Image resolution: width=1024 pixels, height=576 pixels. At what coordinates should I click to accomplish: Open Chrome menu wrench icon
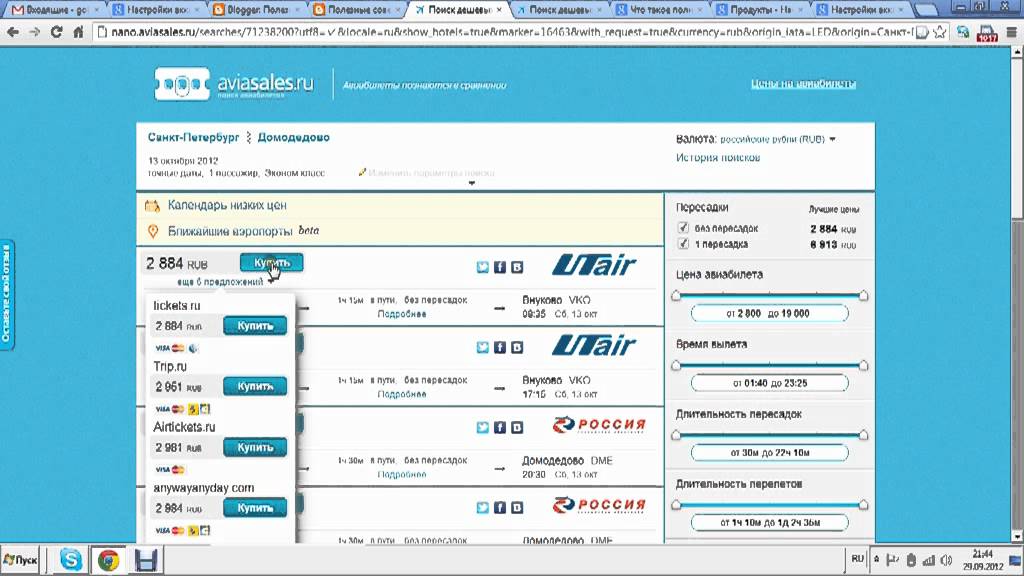pos(1012,32)
